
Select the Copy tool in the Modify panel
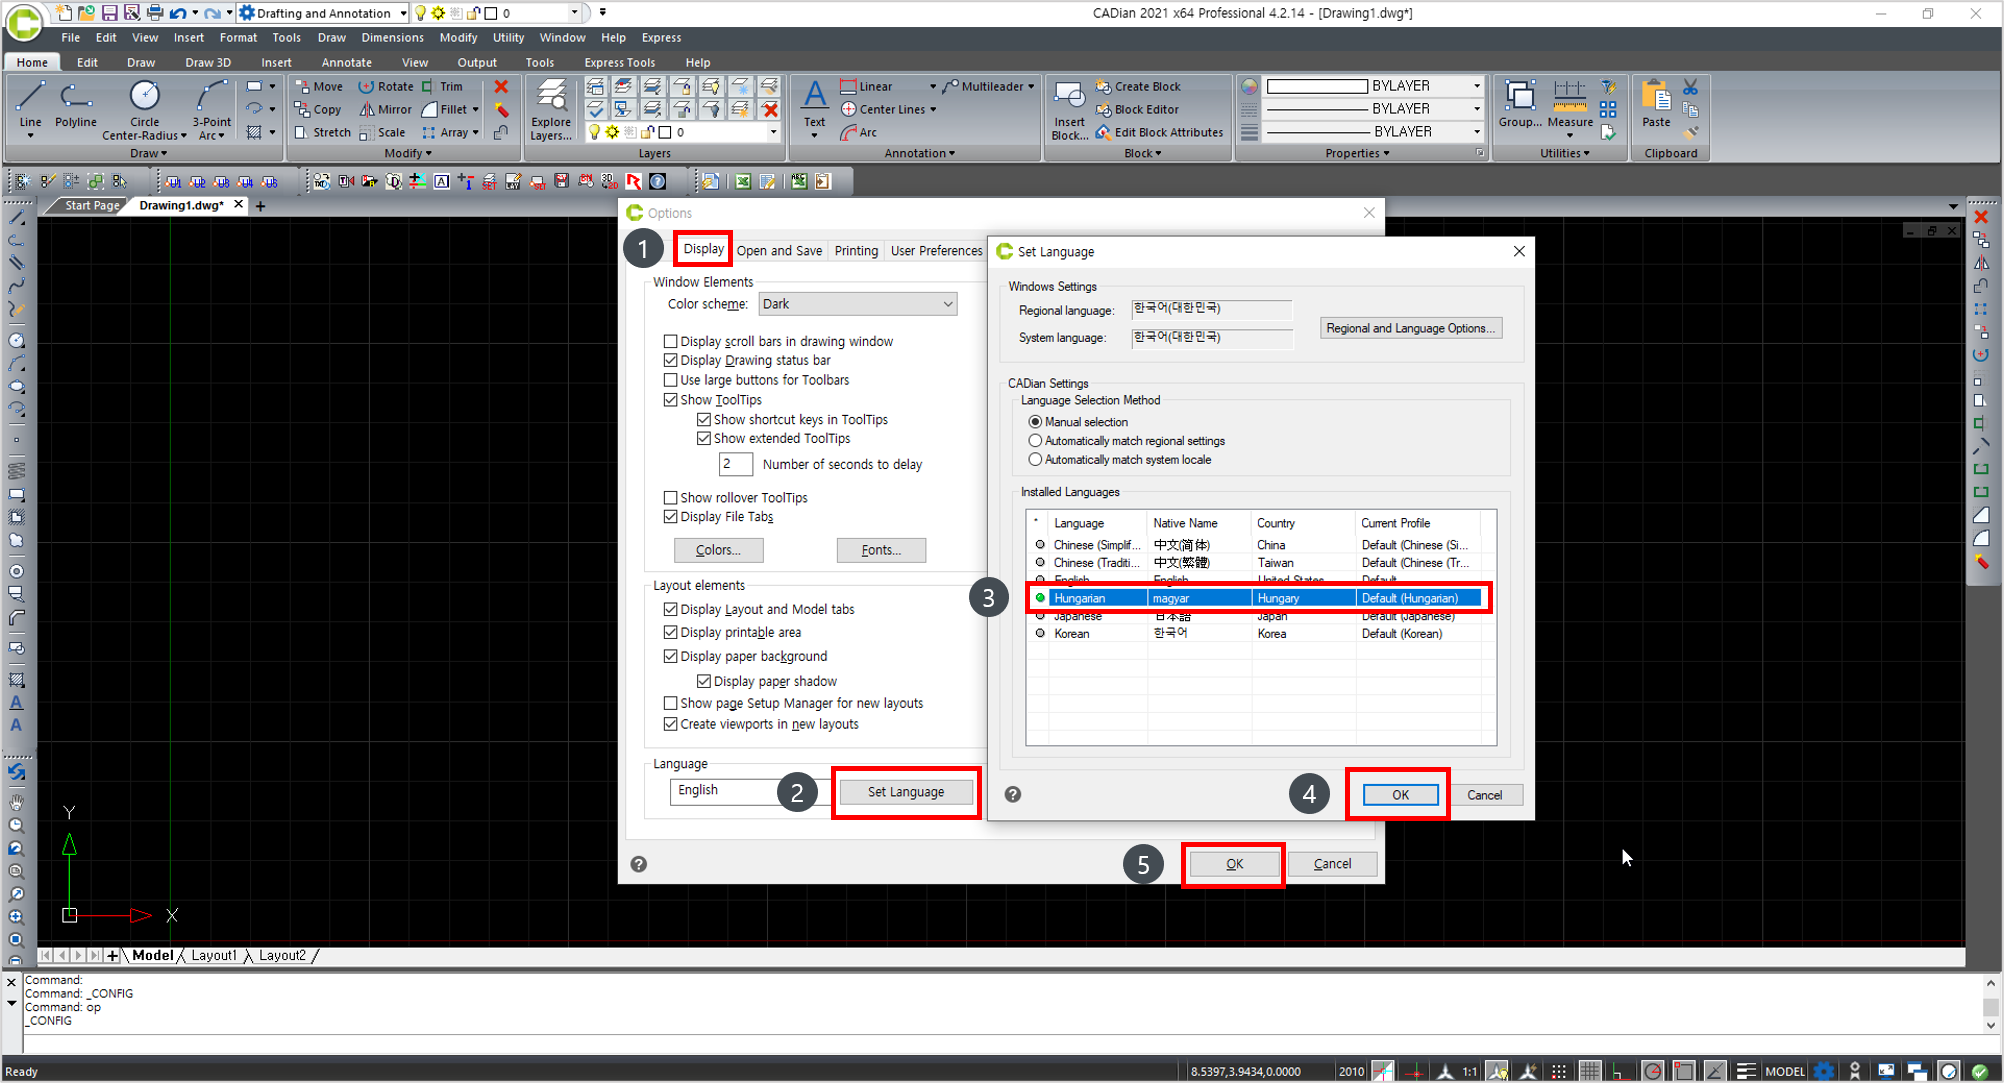(x=319, y=110)
